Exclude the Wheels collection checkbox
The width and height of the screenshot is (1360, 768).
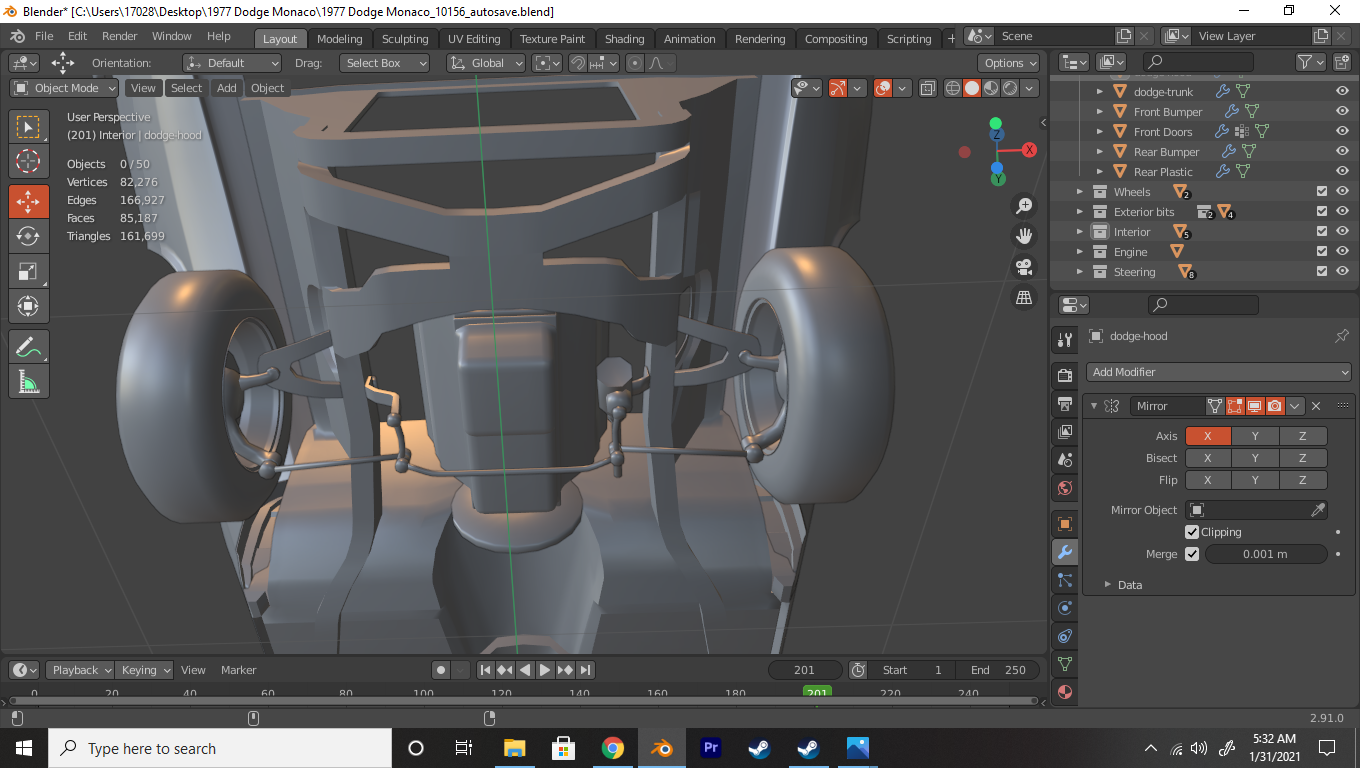(x=1322, y=192)
